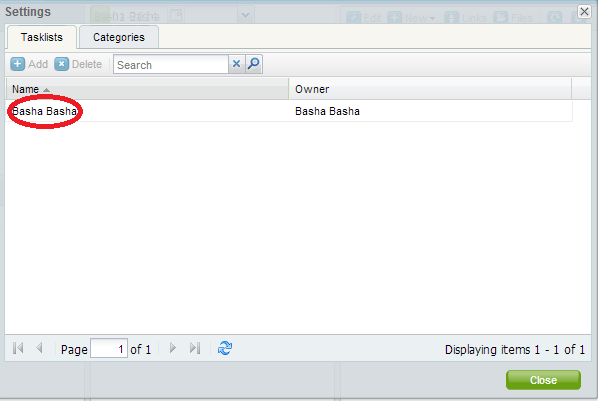
Task: Clear the search field with X icon
Action: click(x=236, y=64)
